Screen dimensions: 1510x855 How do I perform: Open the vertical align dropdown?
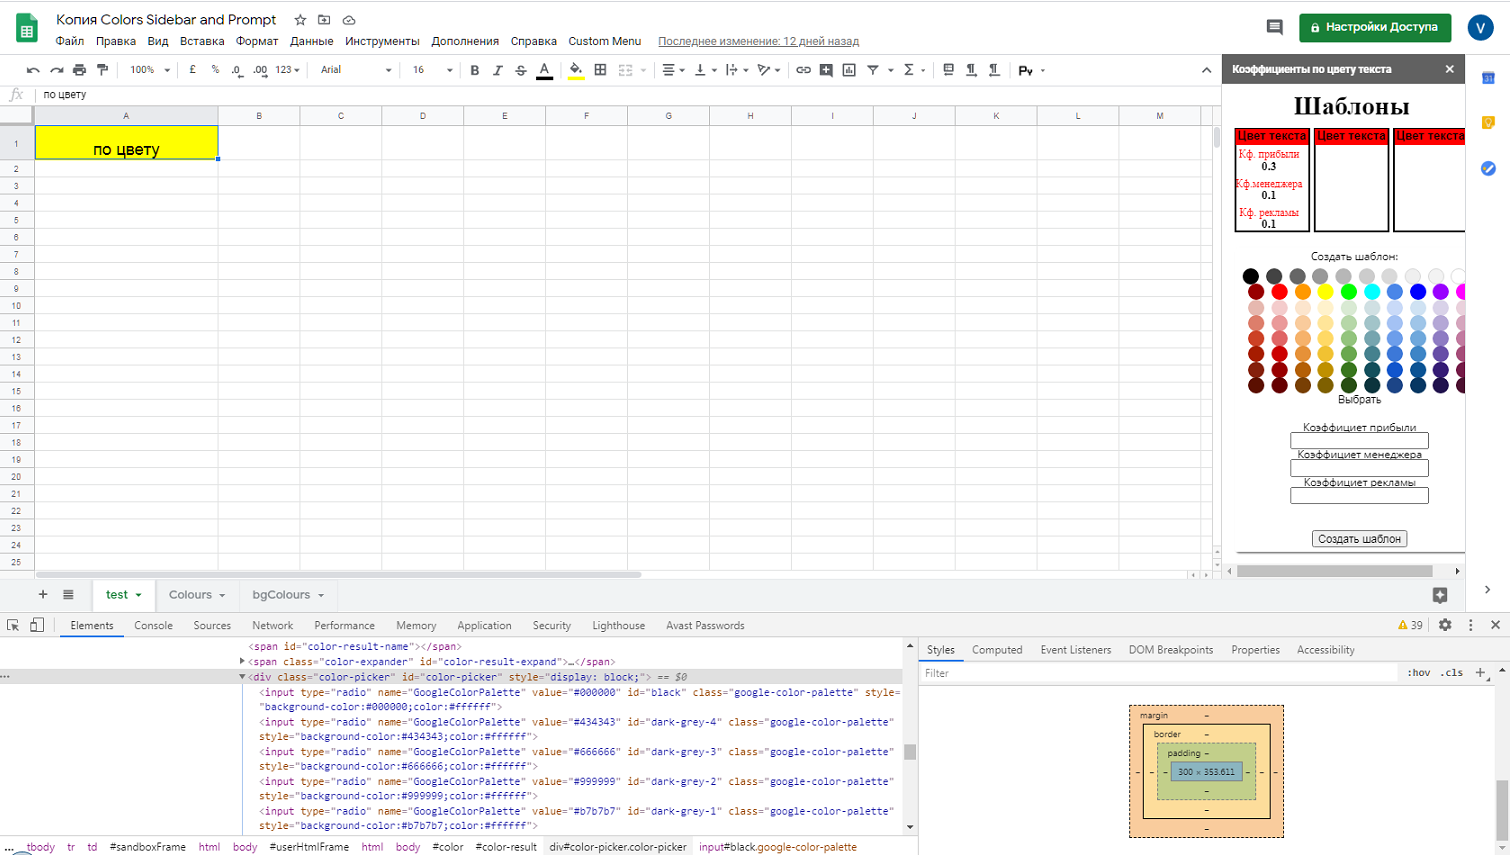[705, 70]
